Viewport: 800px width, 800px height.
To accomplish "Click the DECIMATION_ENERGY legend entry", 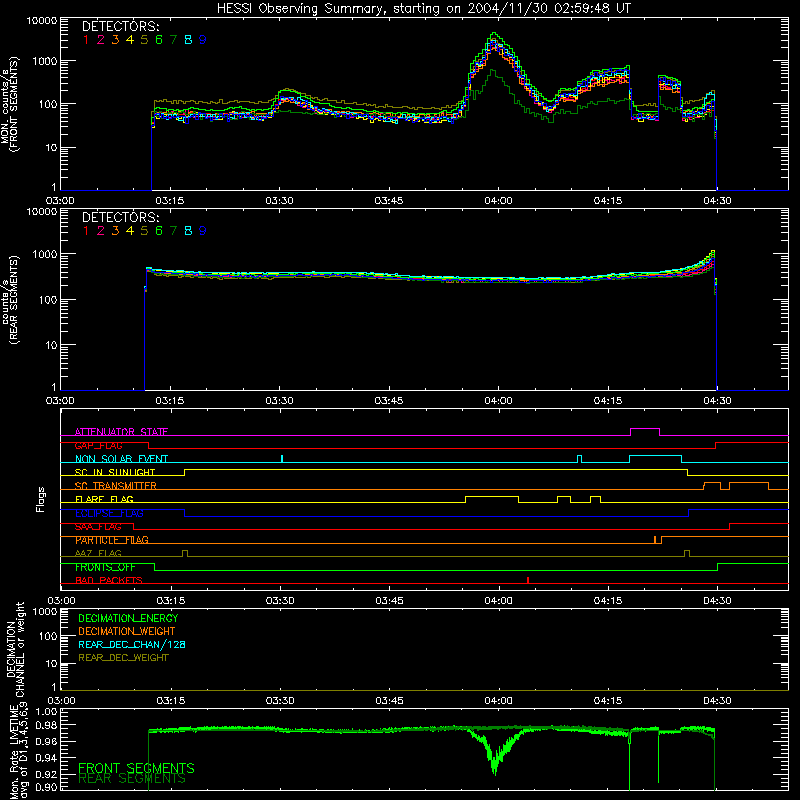I will pos(128,618).
